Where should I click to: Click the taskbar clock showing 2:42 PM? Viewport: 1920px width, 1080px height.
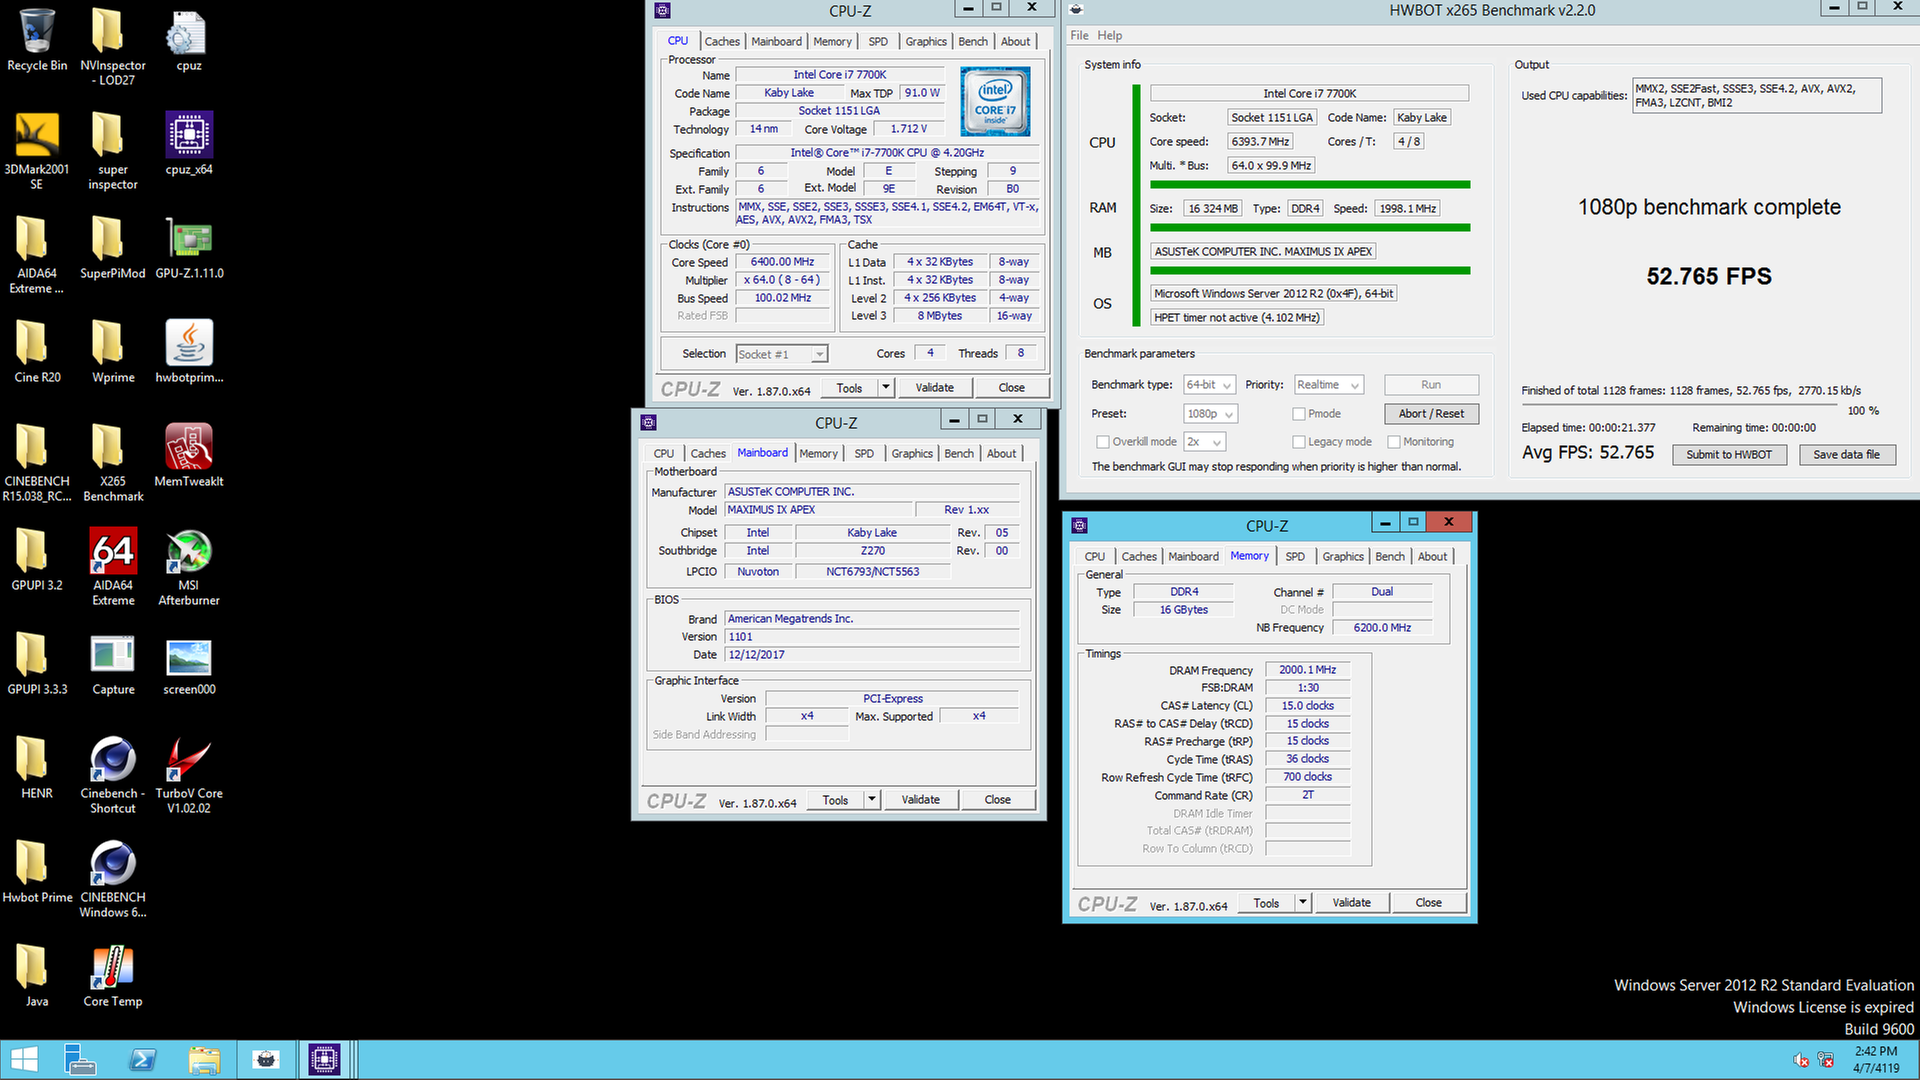[x=1876, y=1060]
